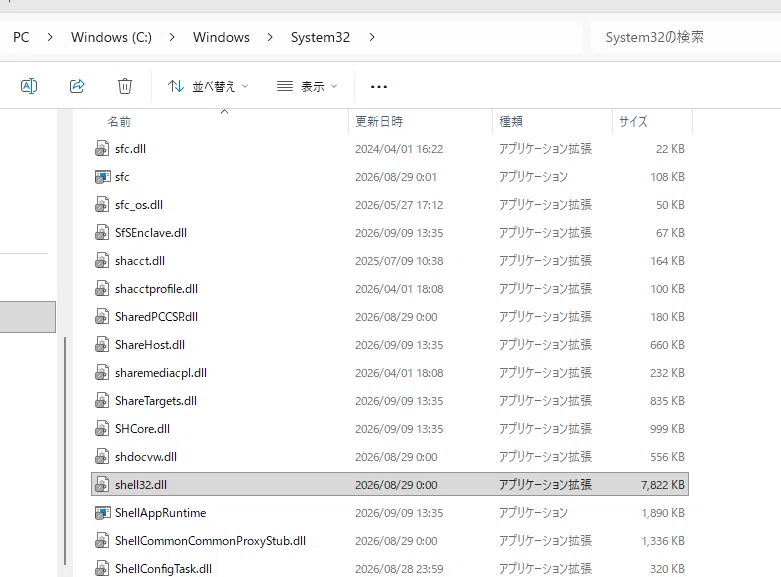Click the 2026/05/27 17:12 date cell
This screenshot has width=781, height=577.
[399, 205]
